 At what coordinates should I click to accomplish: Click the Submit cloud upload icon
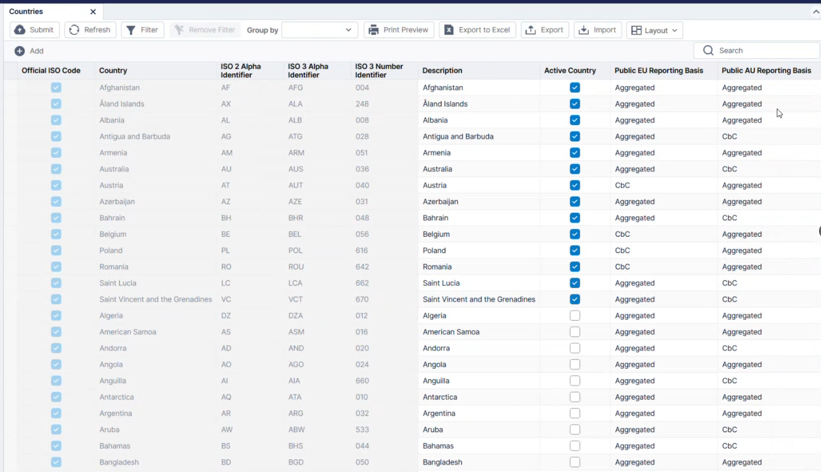(20, 30)
